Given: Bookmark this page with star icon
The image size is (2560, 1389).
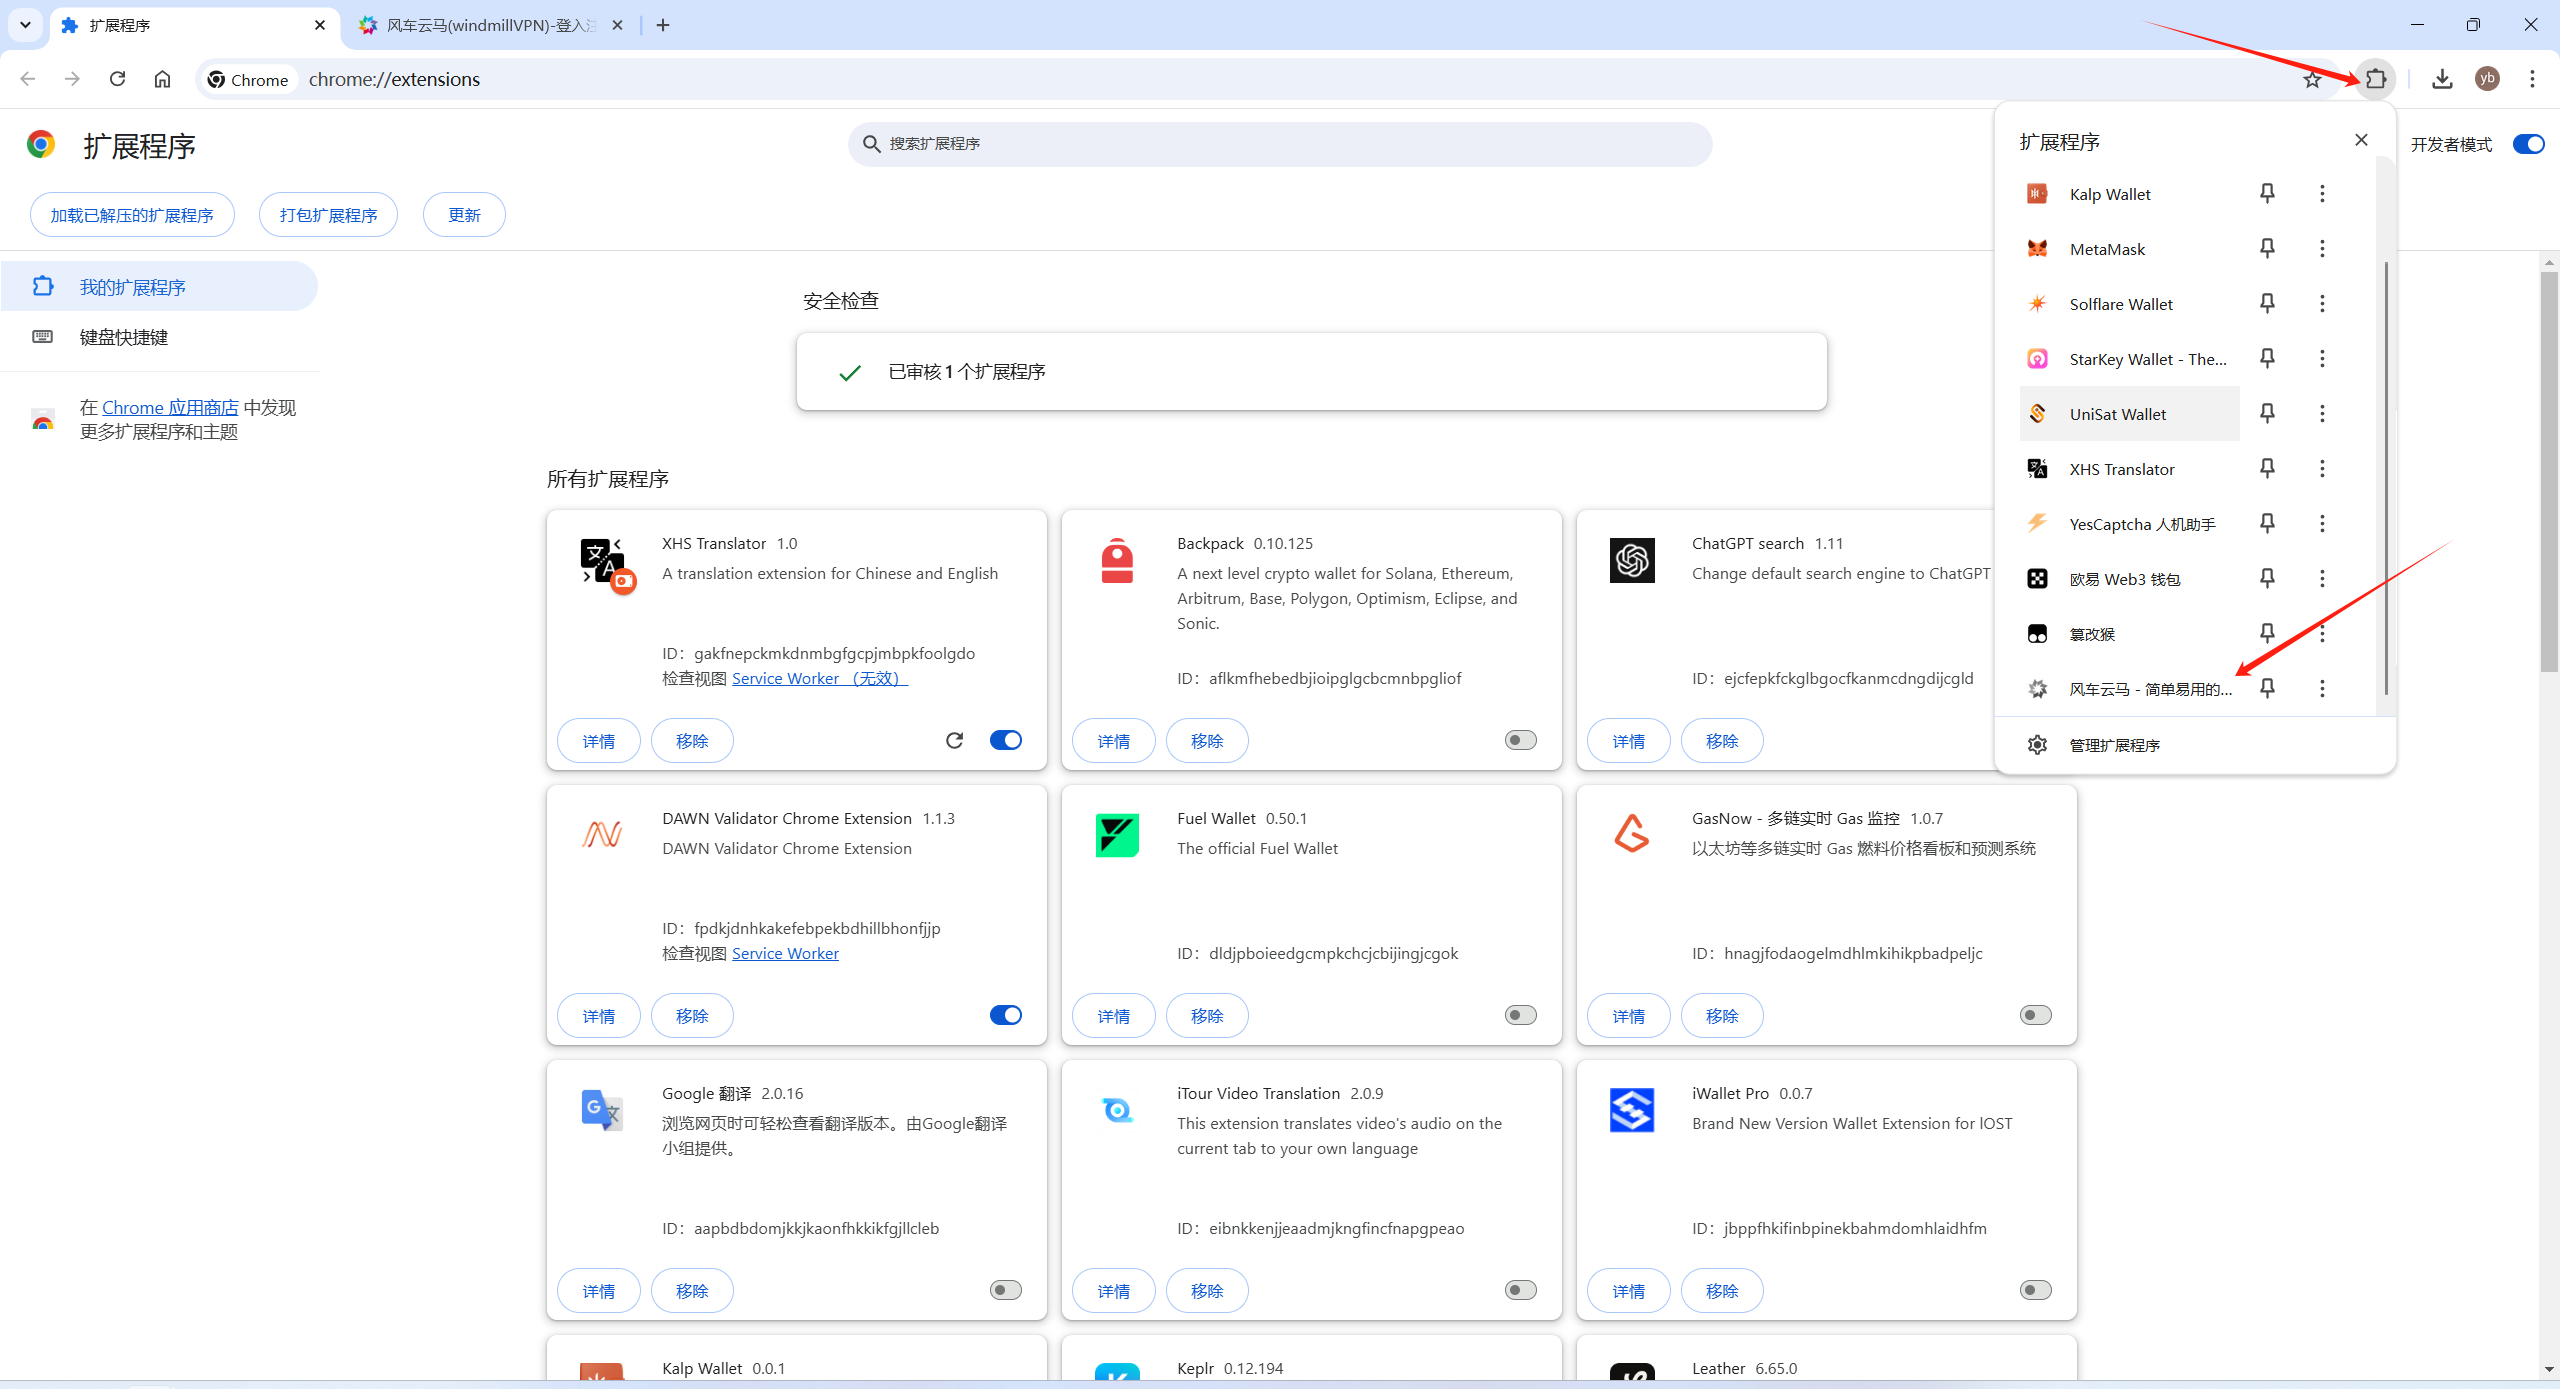Looking at the screenshot, I should pyautogui.click(x=2312, y=79).
